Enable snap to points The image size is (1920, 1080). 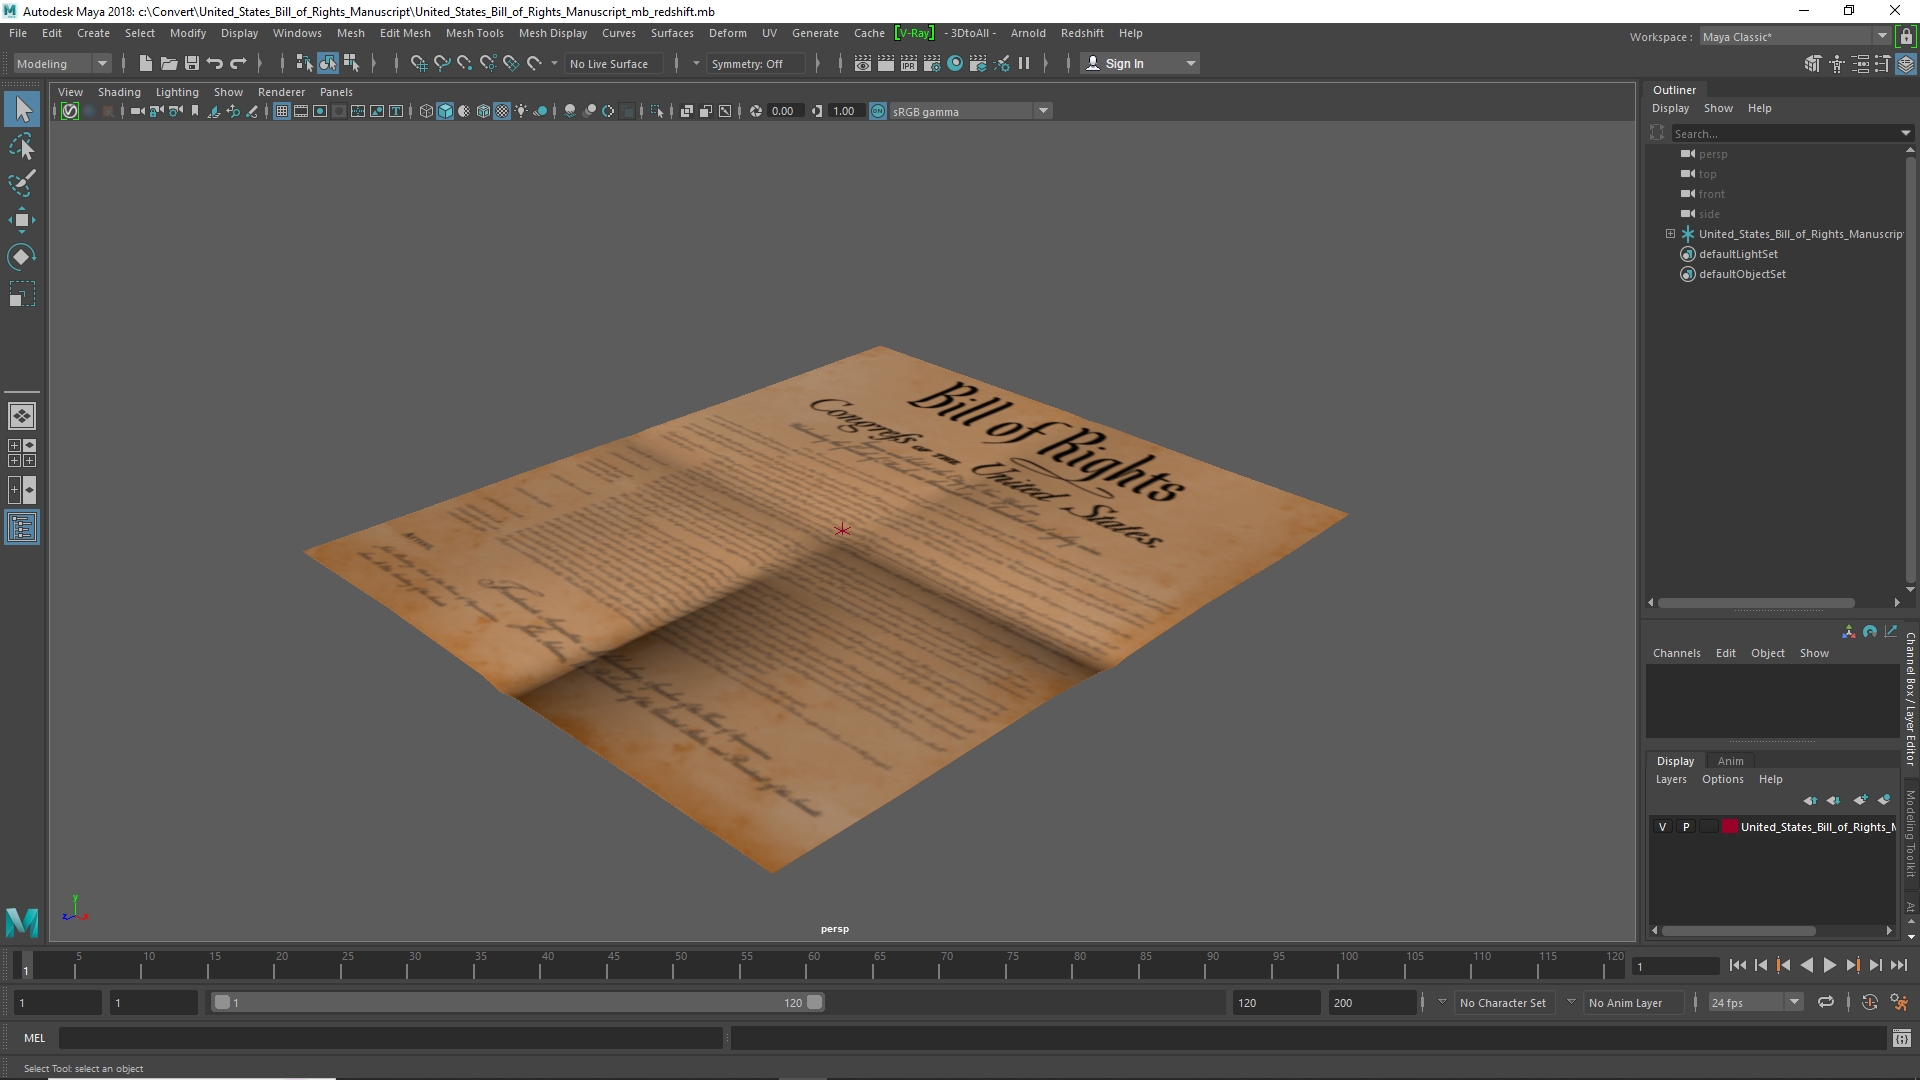[x=465, y=63]
